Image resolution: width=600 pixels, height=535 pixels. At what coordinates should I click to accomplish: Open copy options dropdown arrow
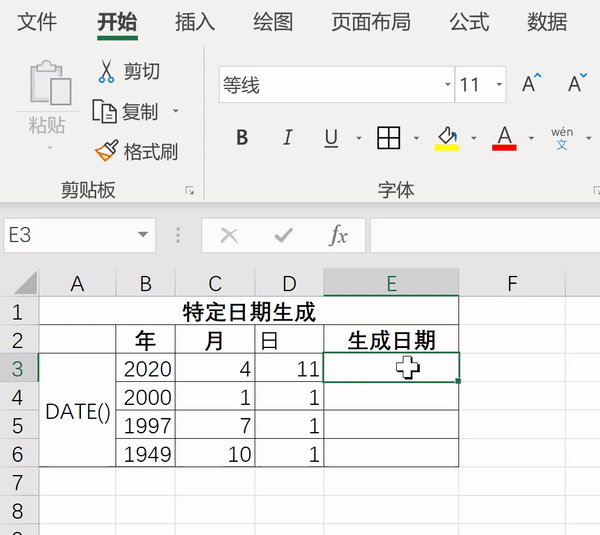176,111
